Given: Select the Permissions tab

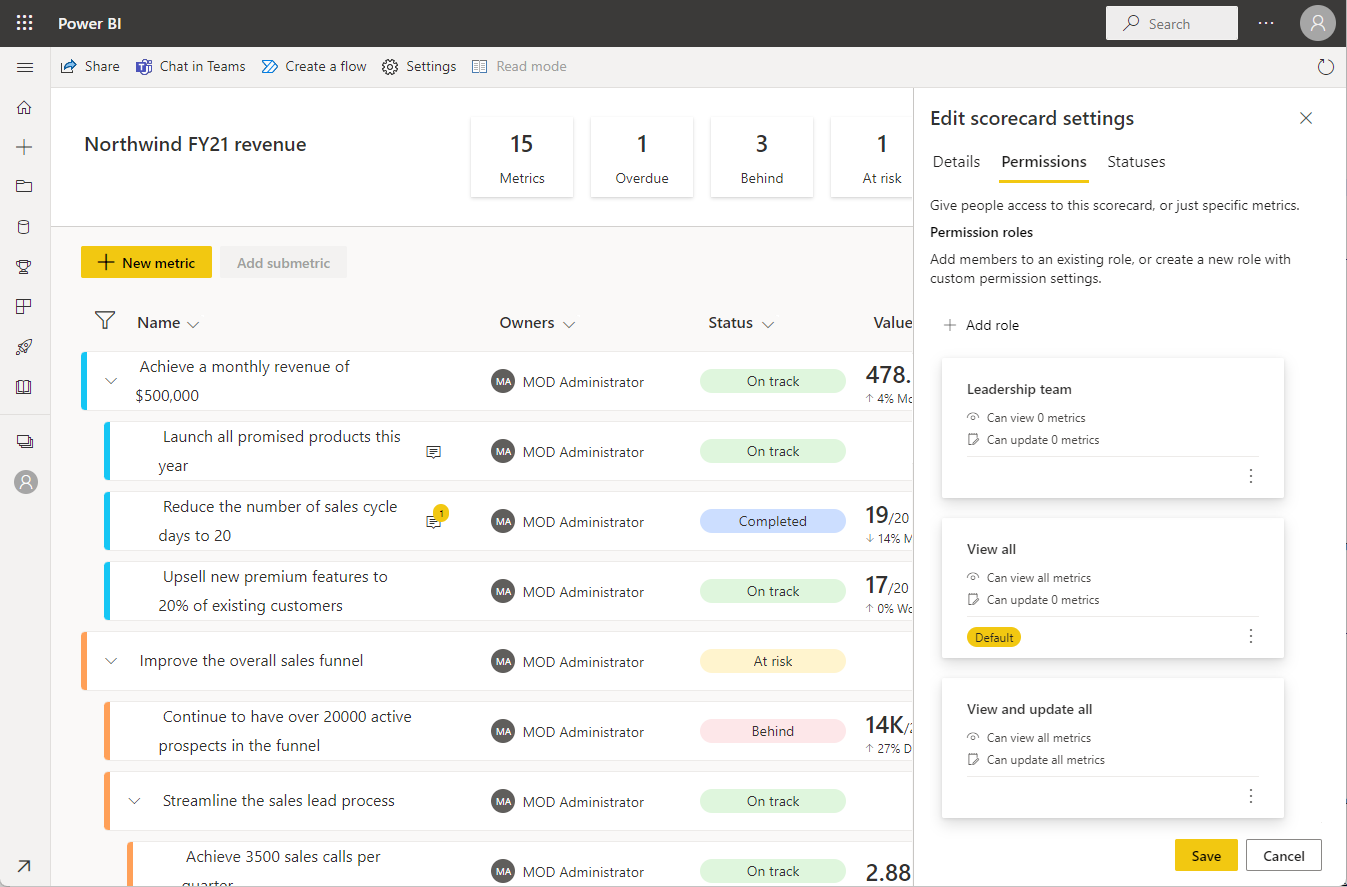Looking at the screenshot, I should 1044,162.
